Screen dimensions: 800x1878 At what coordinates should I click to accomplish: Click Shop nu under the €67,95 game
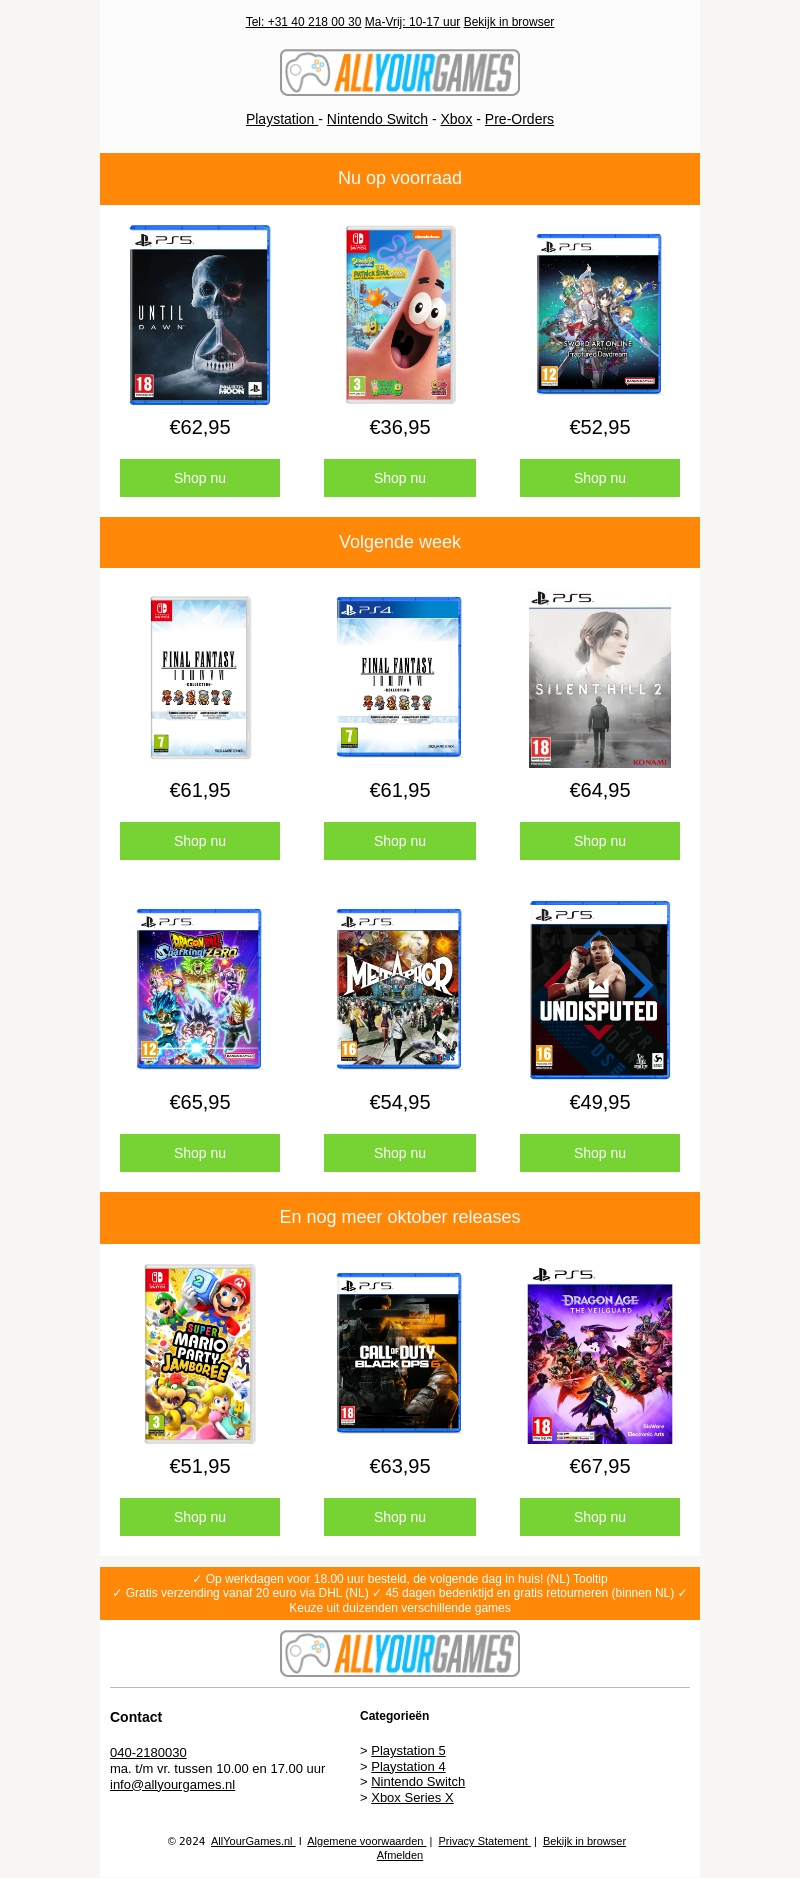tap(600, 1517)
